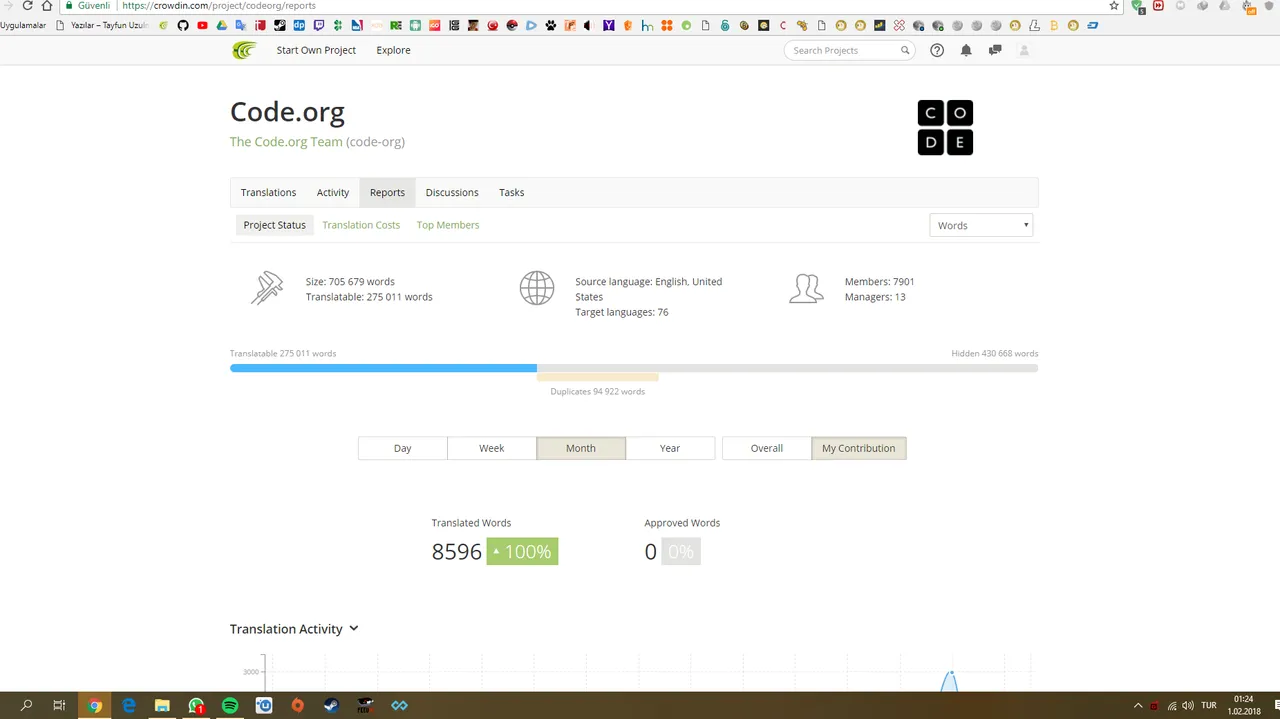Select the Reports tab
This screenshot has width=1280, height=719.
(387, 192)
